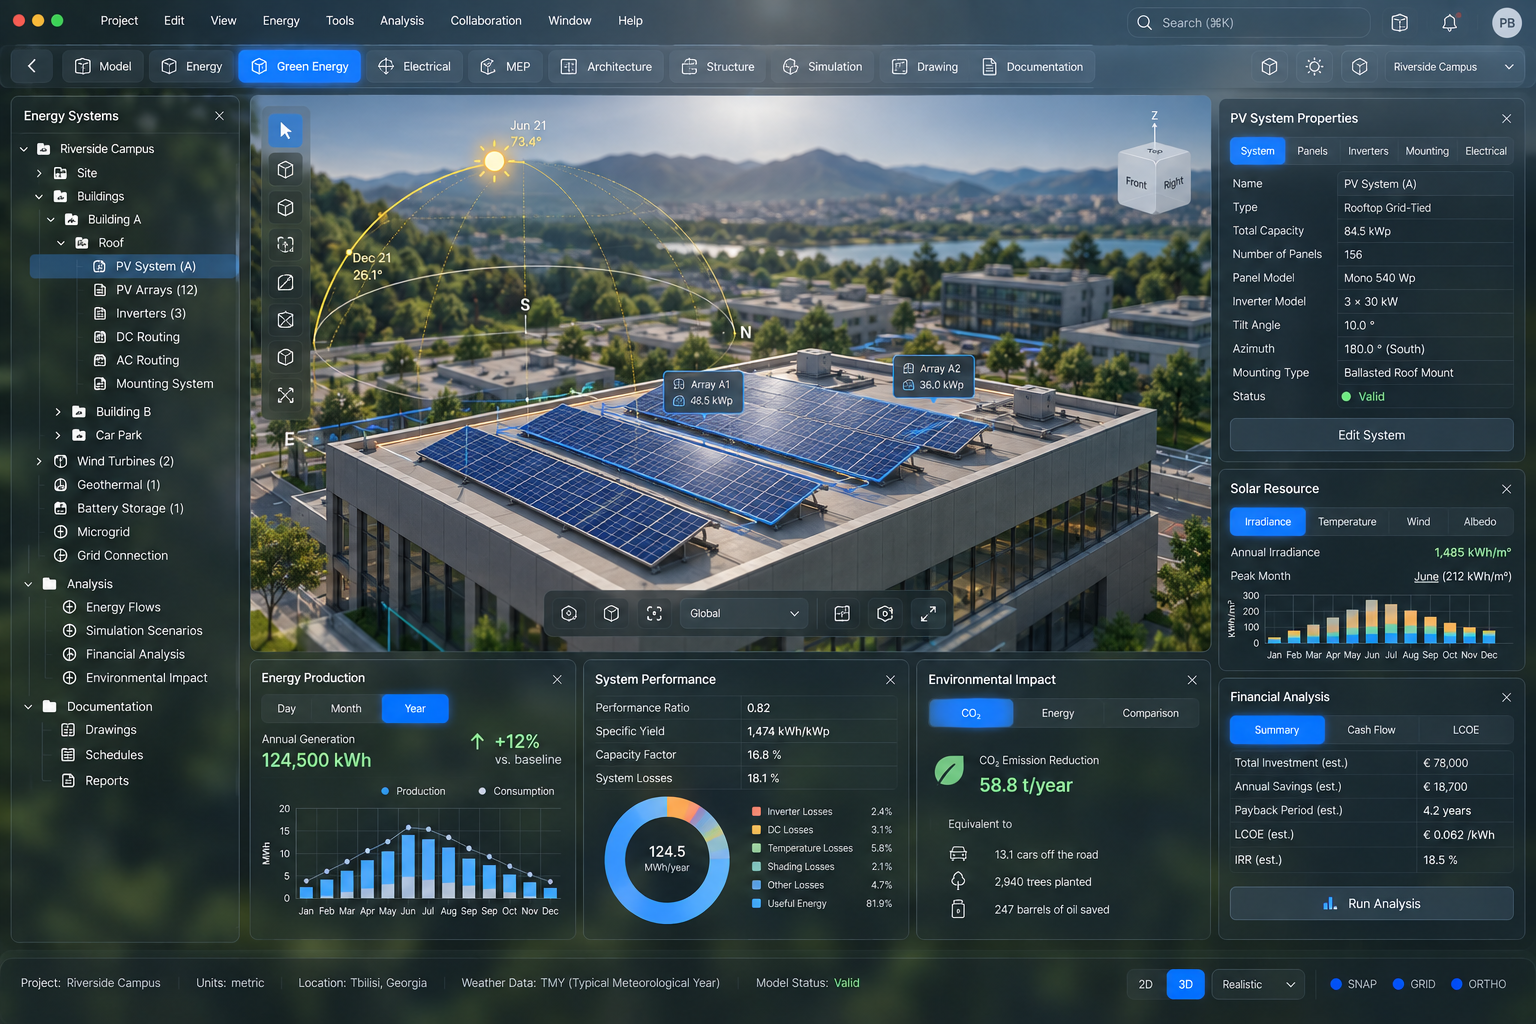Toggle the ORTHO option
1536x1024 pixels.
1478,984
